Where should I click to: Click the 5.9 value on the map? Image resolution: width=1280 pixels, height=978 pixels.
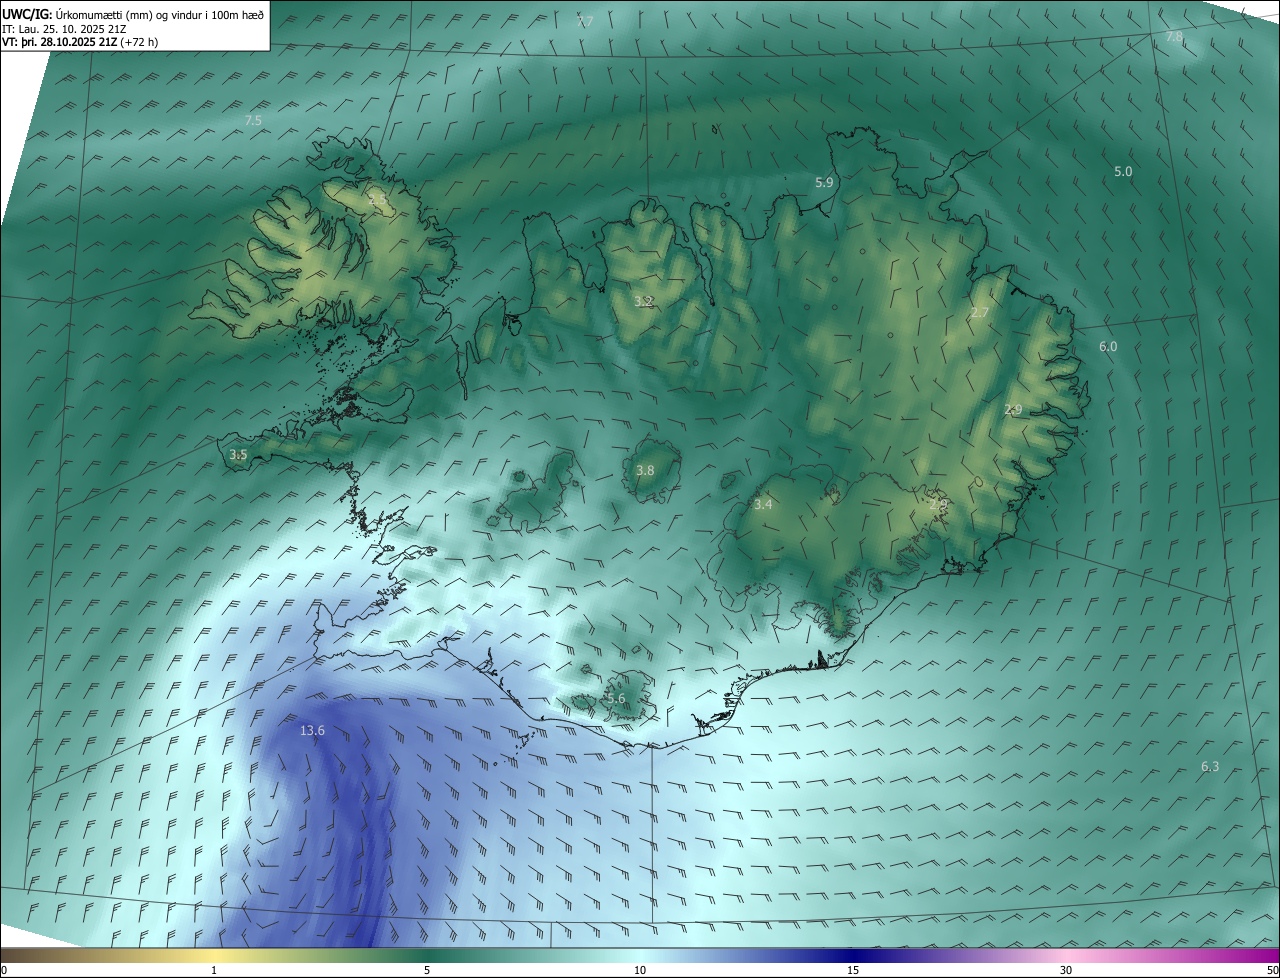click(824, 183)
